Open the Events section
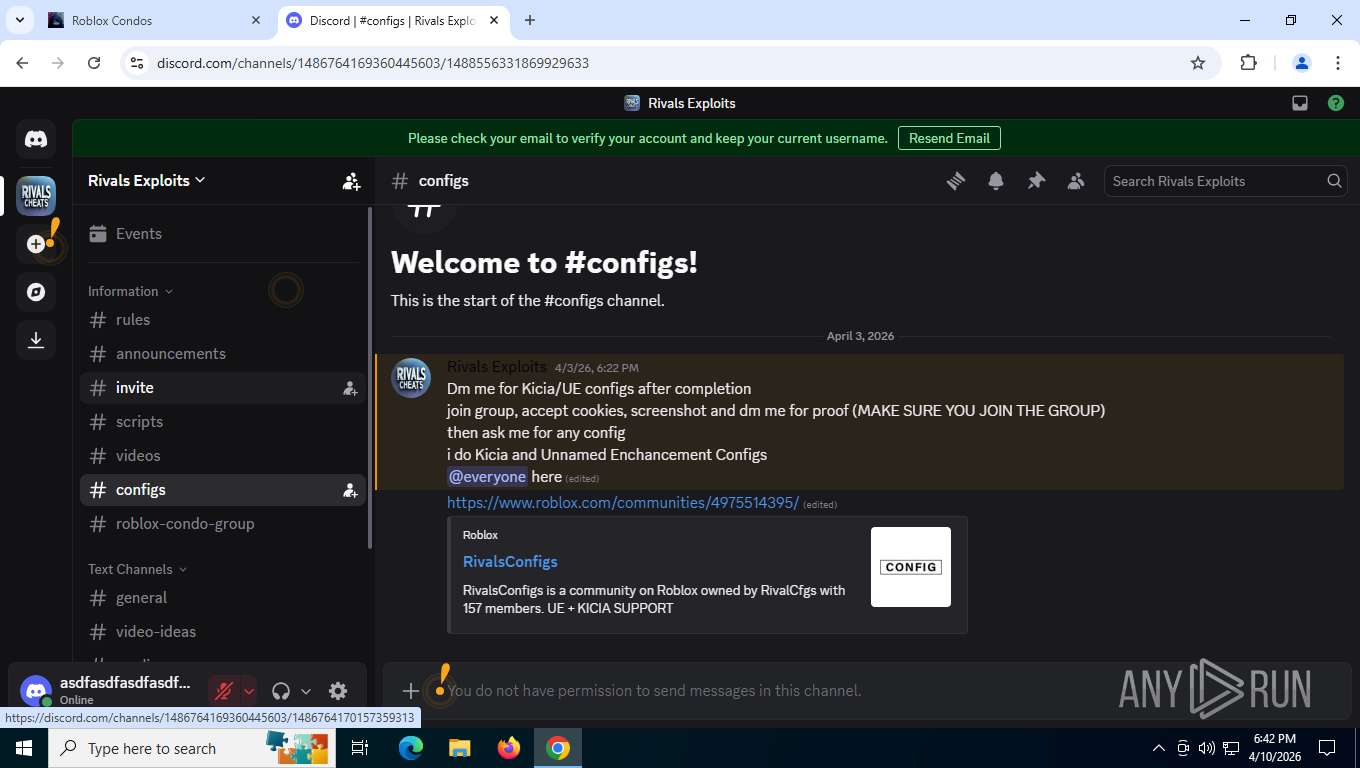The width and height of the screenshot is (1360, 768). (x=221, y=234)
